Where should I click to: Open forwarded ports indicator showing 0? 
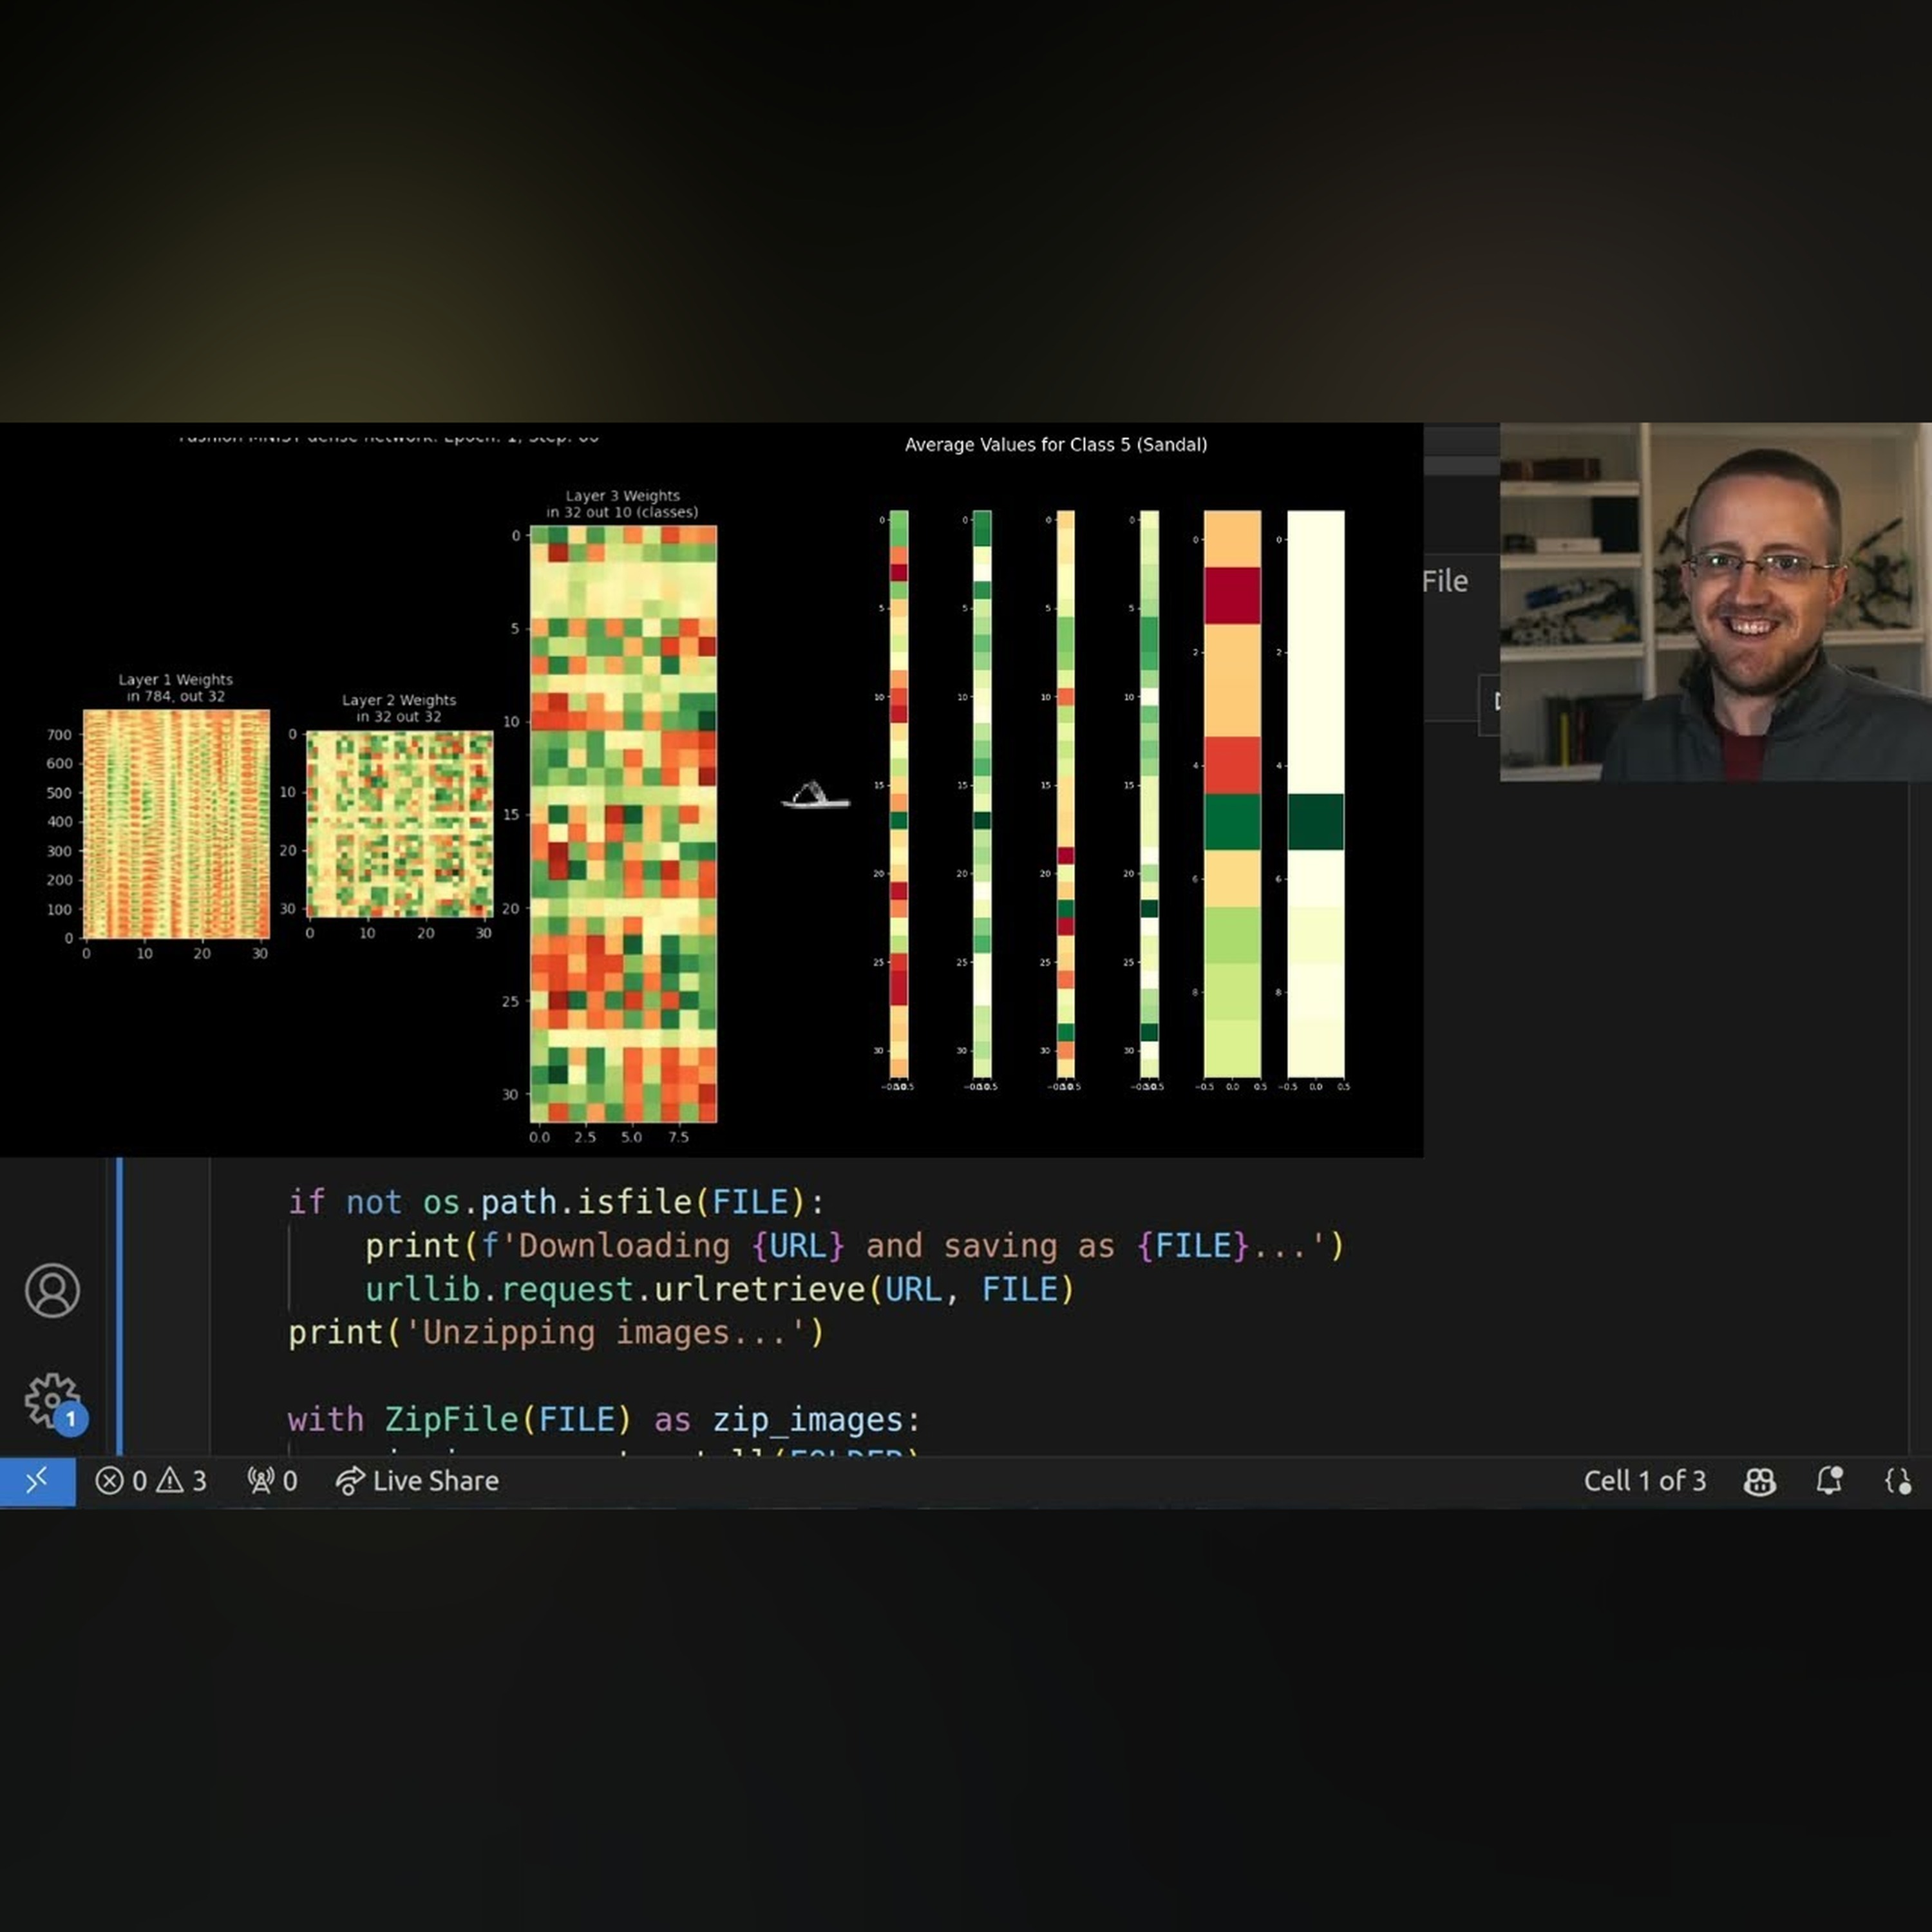(x=272, y=1481)
